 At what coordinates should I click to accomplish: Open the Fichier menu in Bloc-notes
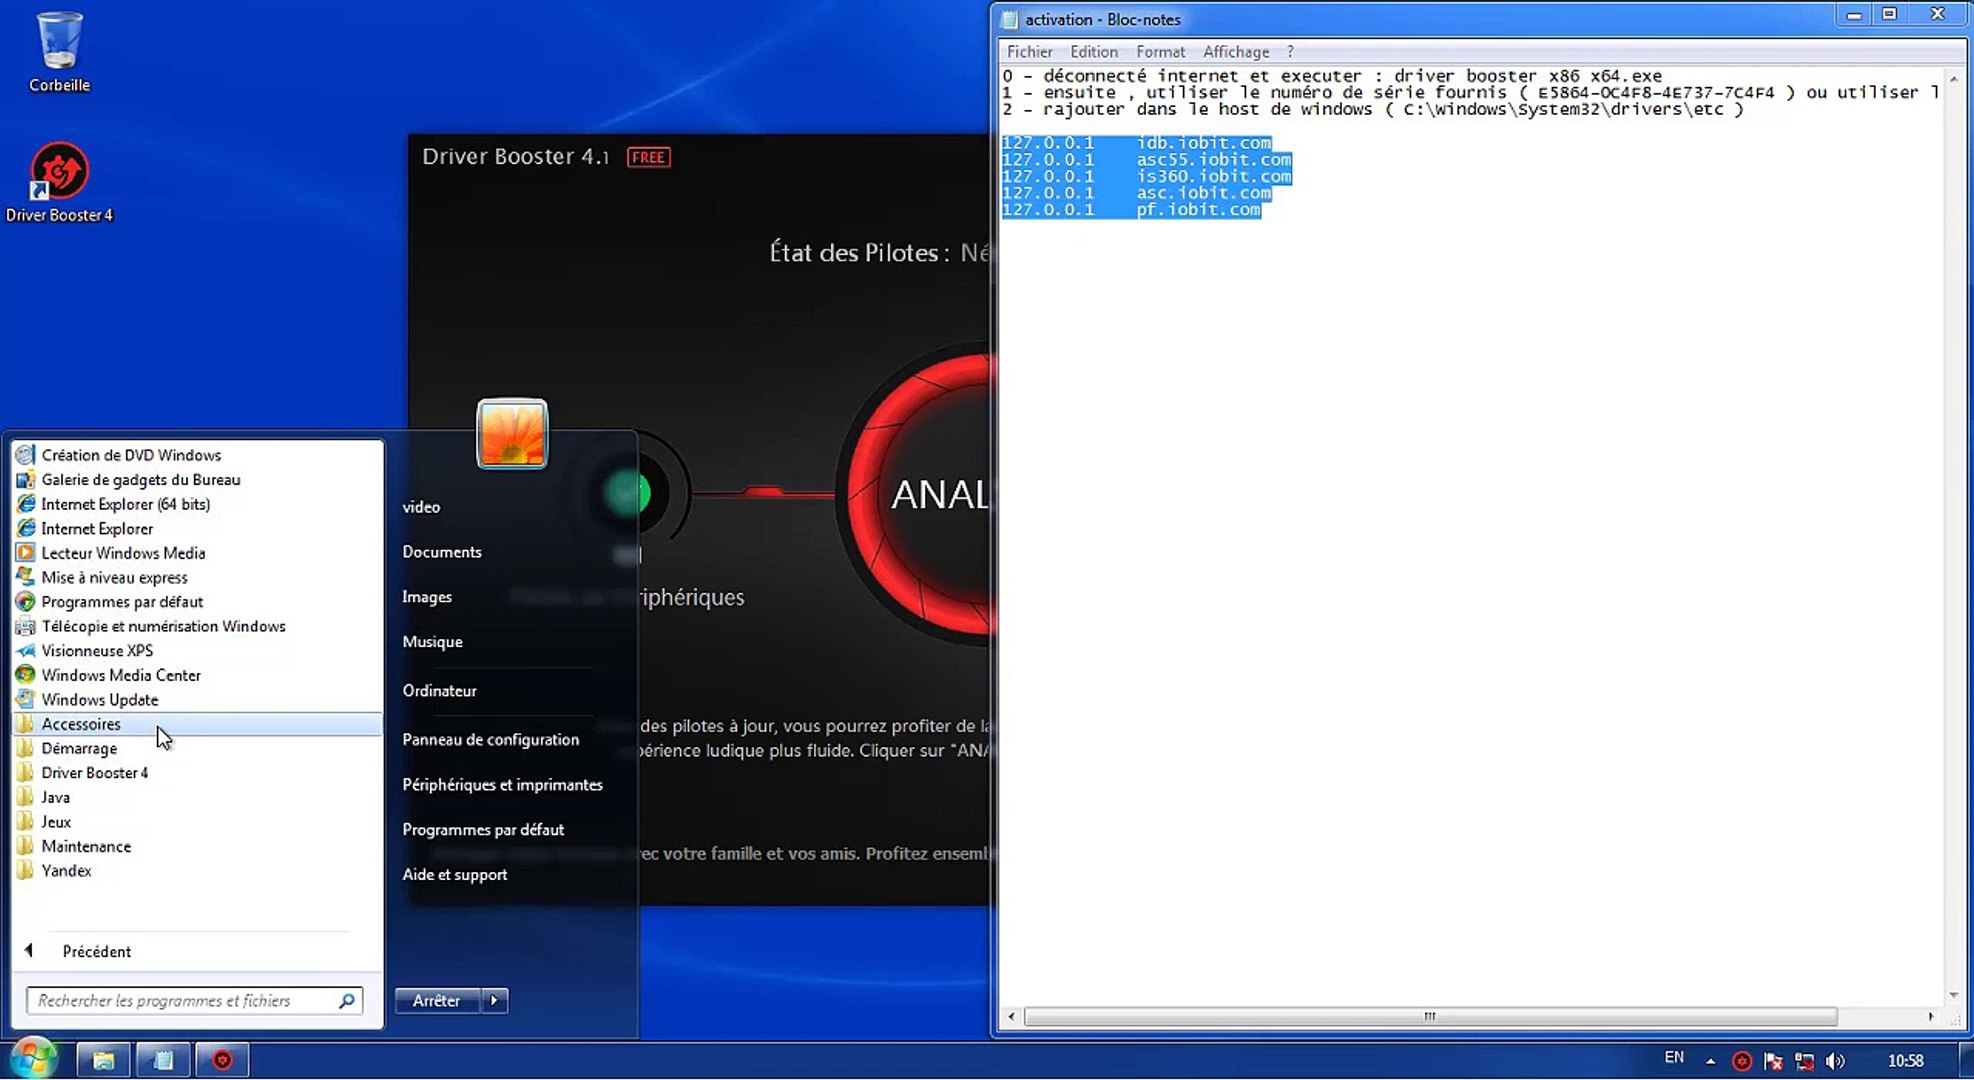[1029, 52]
